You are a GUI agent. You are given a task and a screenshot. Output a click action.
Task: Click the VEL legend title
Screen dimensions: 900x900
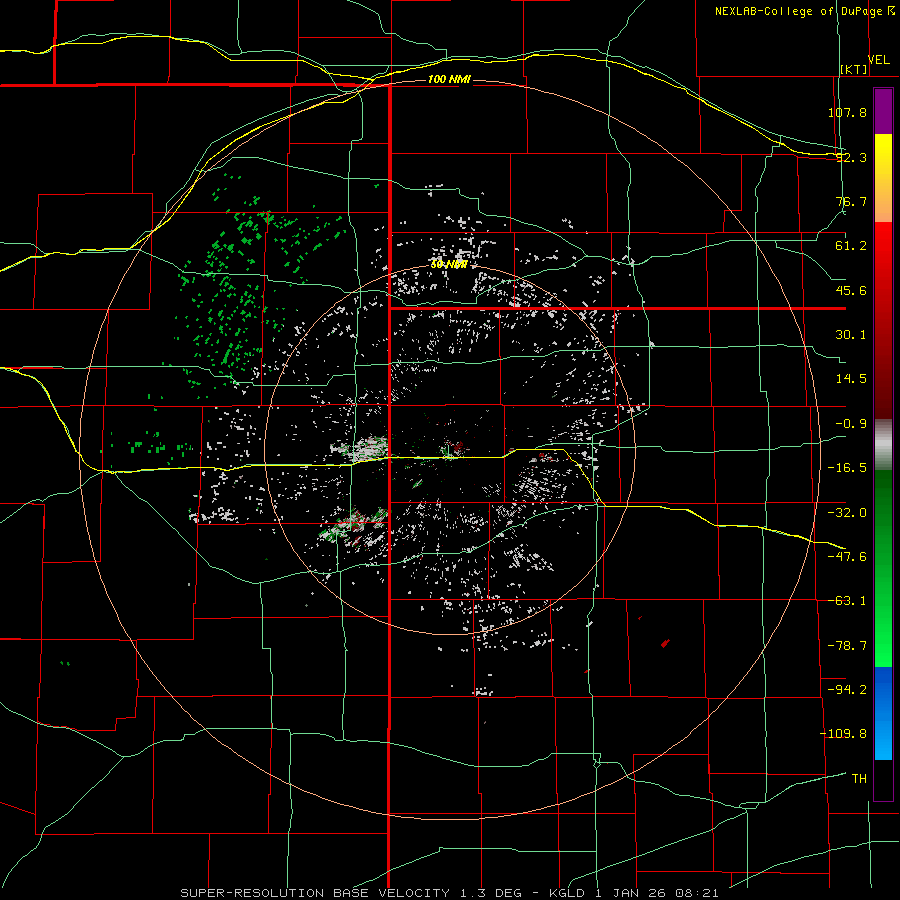(878, 60)
